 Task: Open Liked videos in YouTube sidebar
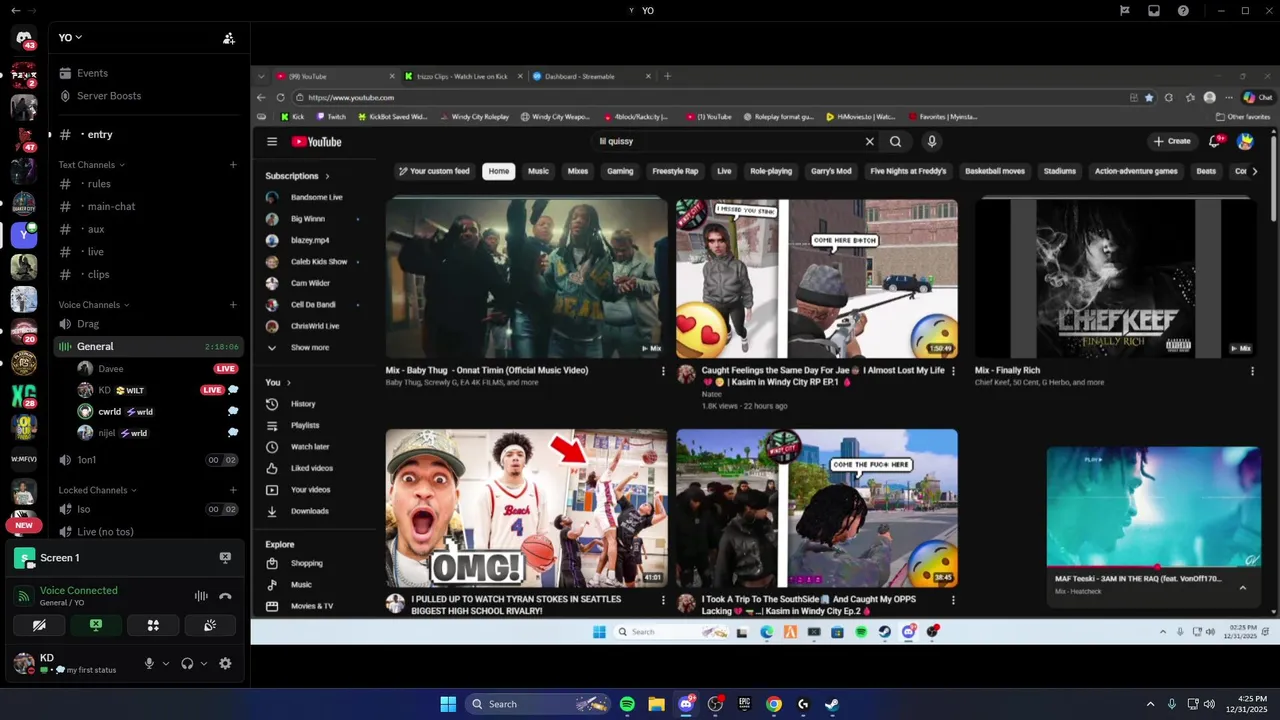pyautogui.click(x=311, y=468)
